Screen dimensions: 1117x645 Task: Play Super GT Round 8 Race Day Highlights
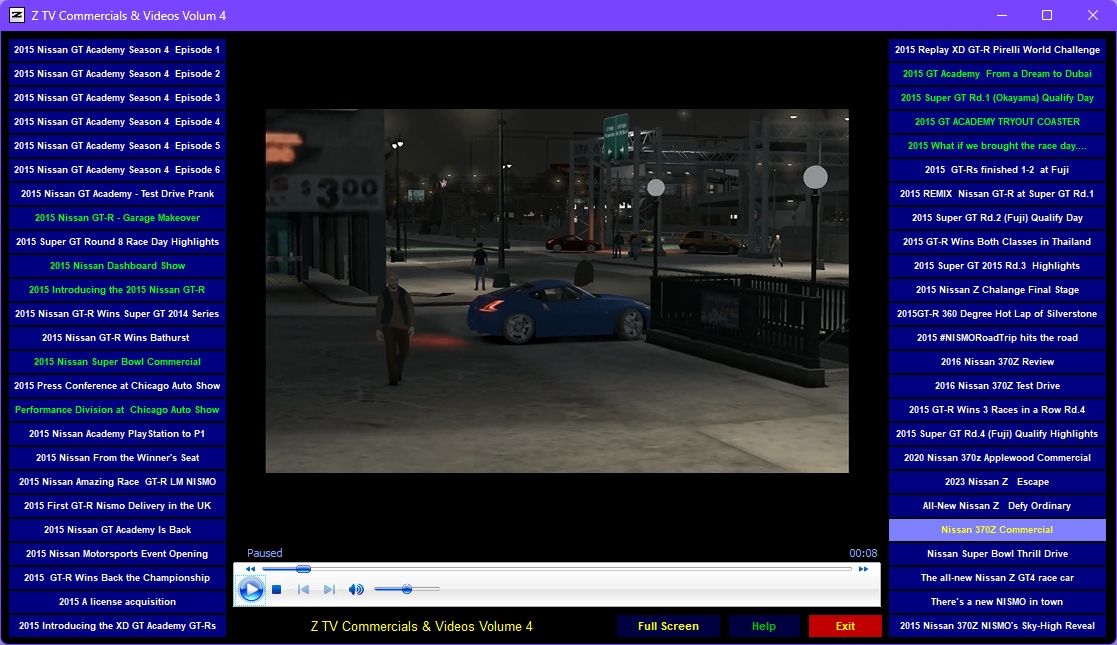(x=118, y=242)
